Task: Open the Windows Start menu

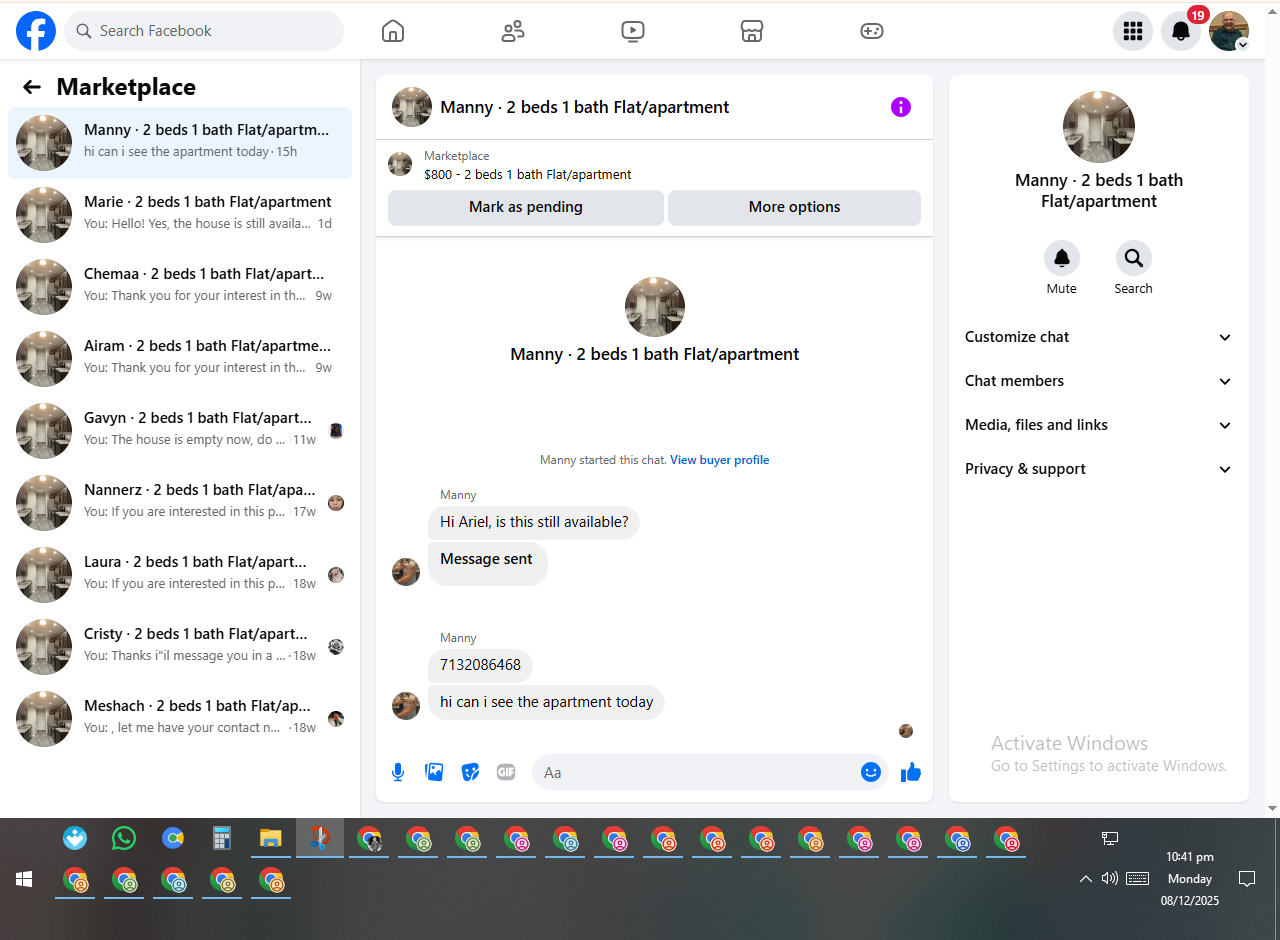Action: 24,879
